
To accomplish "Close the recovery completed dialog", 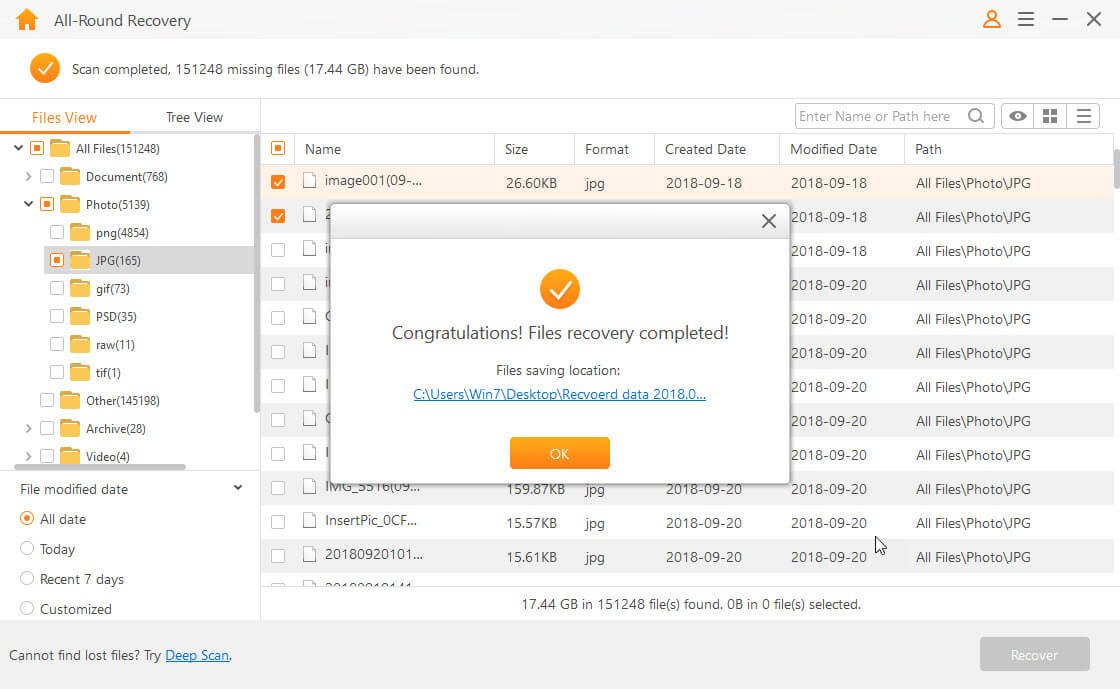I will pyautogui.click(x=768, y=221).
